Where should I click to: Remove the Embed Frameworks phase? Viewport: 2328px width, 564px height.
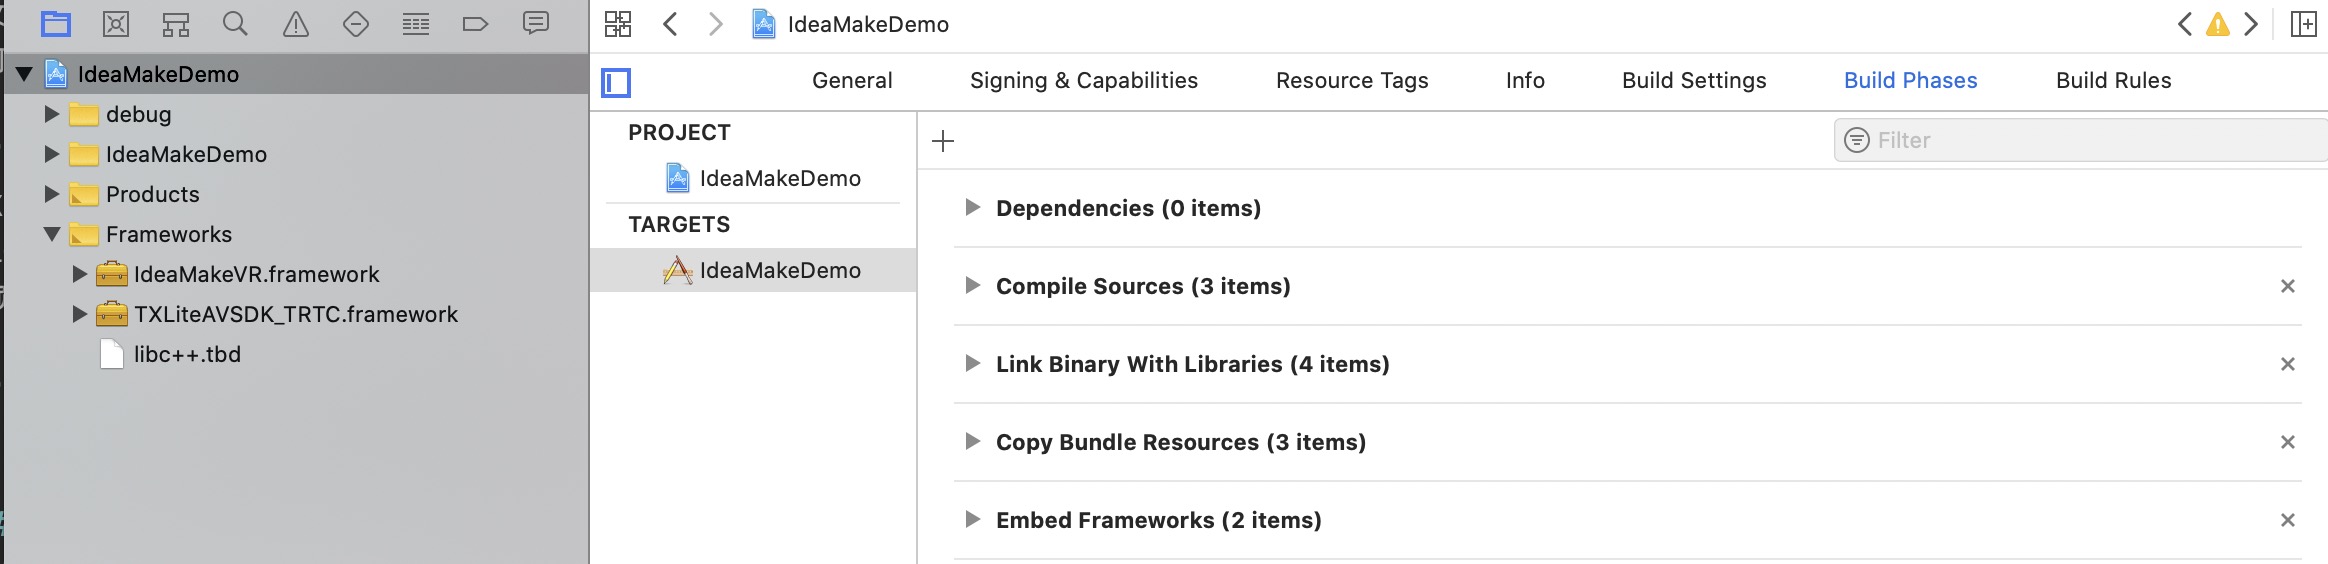coord(2287,520)
